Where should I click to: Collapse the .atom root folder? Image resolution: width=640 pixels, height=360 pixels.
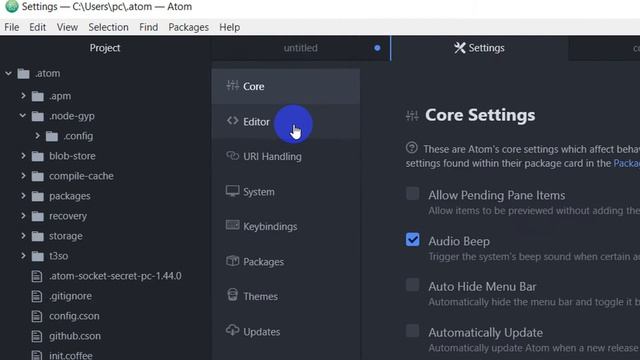point(9,73)
